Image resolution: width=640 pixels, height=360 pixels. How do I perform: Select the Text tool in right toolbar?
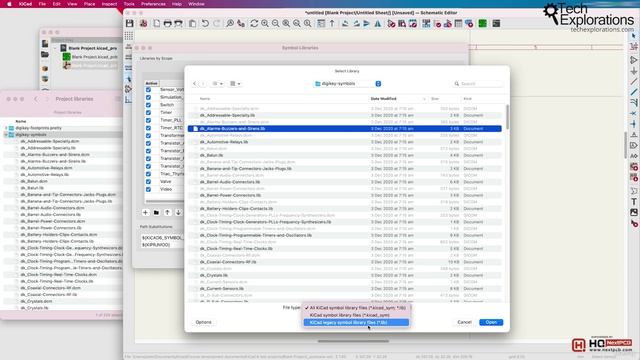633,202
